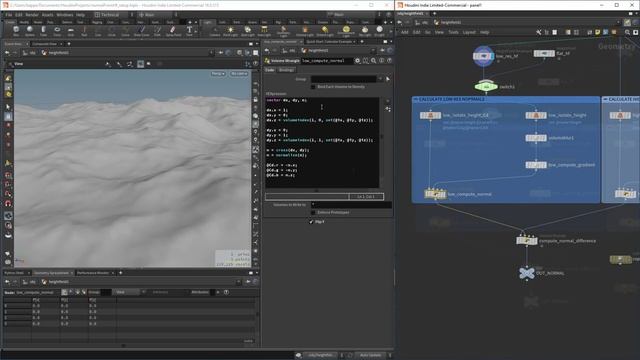
Task: Open the parameter editor help icon
Action: [389, 60]
